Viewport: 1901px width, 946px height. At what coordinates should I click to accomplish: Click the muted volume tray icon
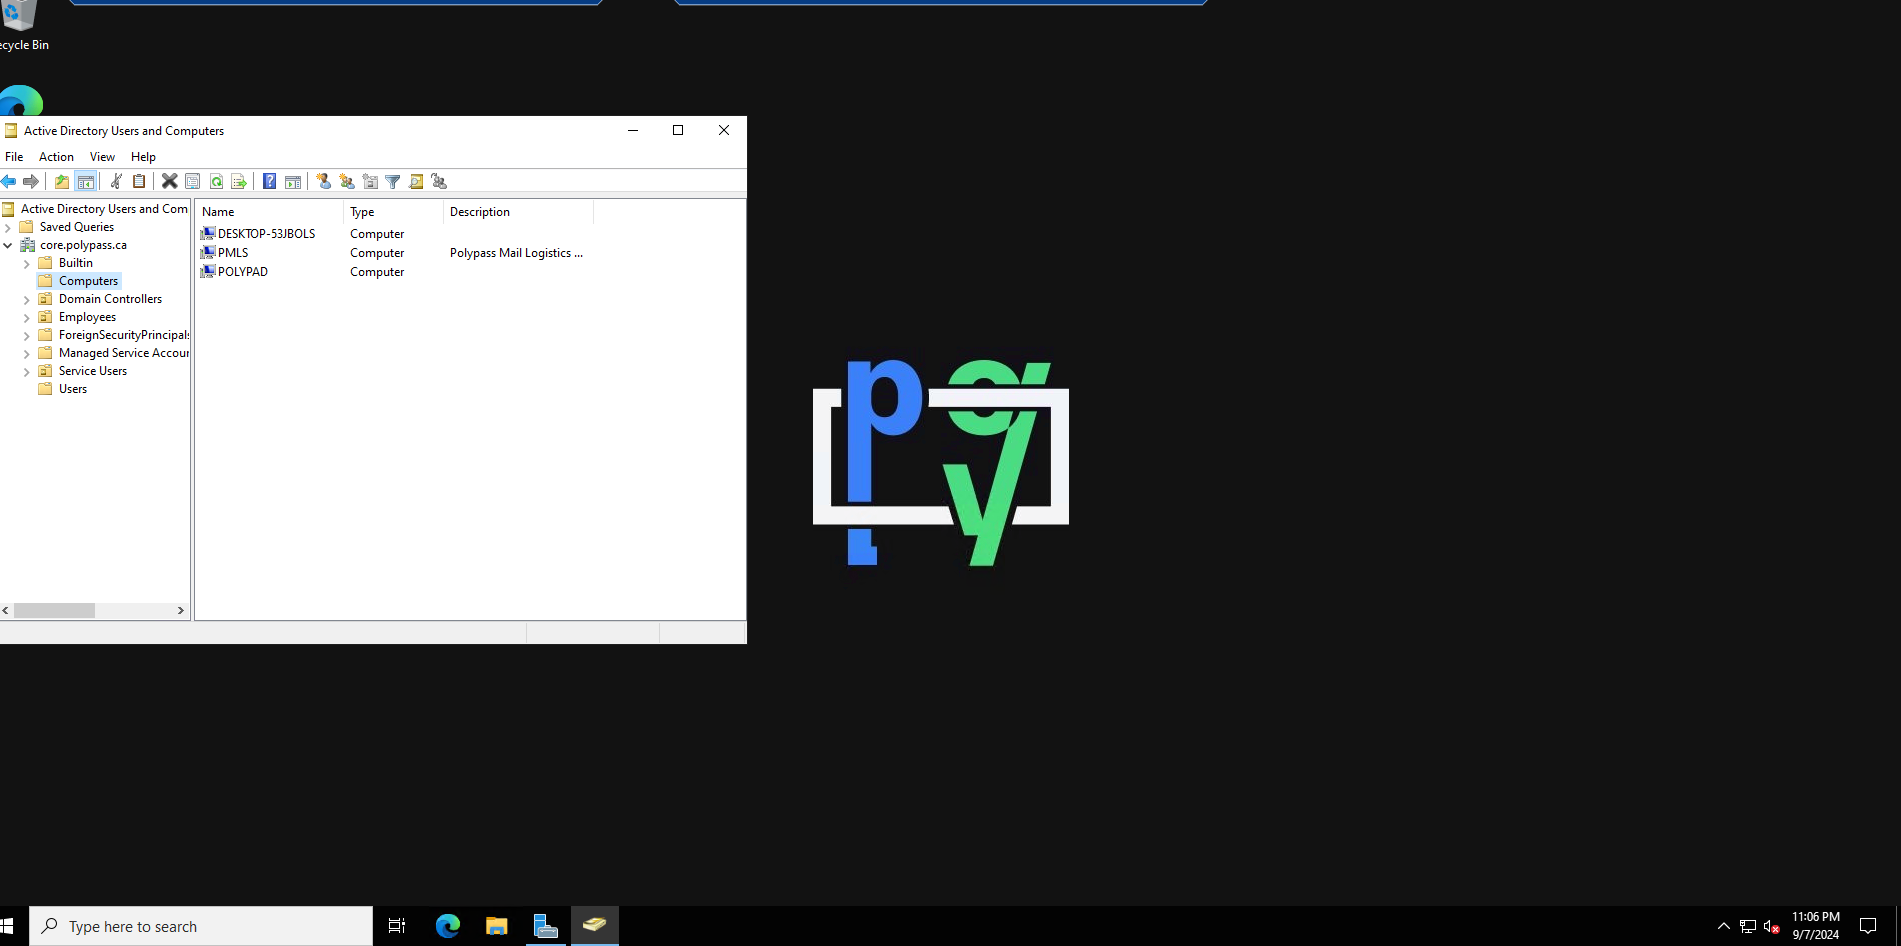coord(1772,926)
